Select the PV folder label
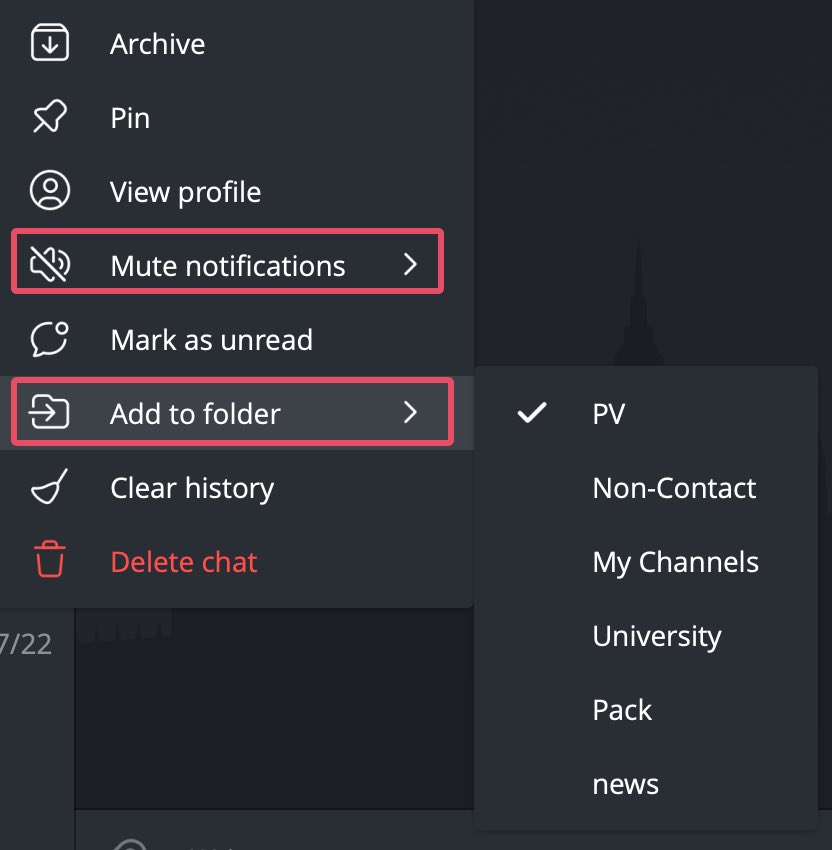Viewport: 832px width, 850px height. pyautogui.click(x=609, y=414)
